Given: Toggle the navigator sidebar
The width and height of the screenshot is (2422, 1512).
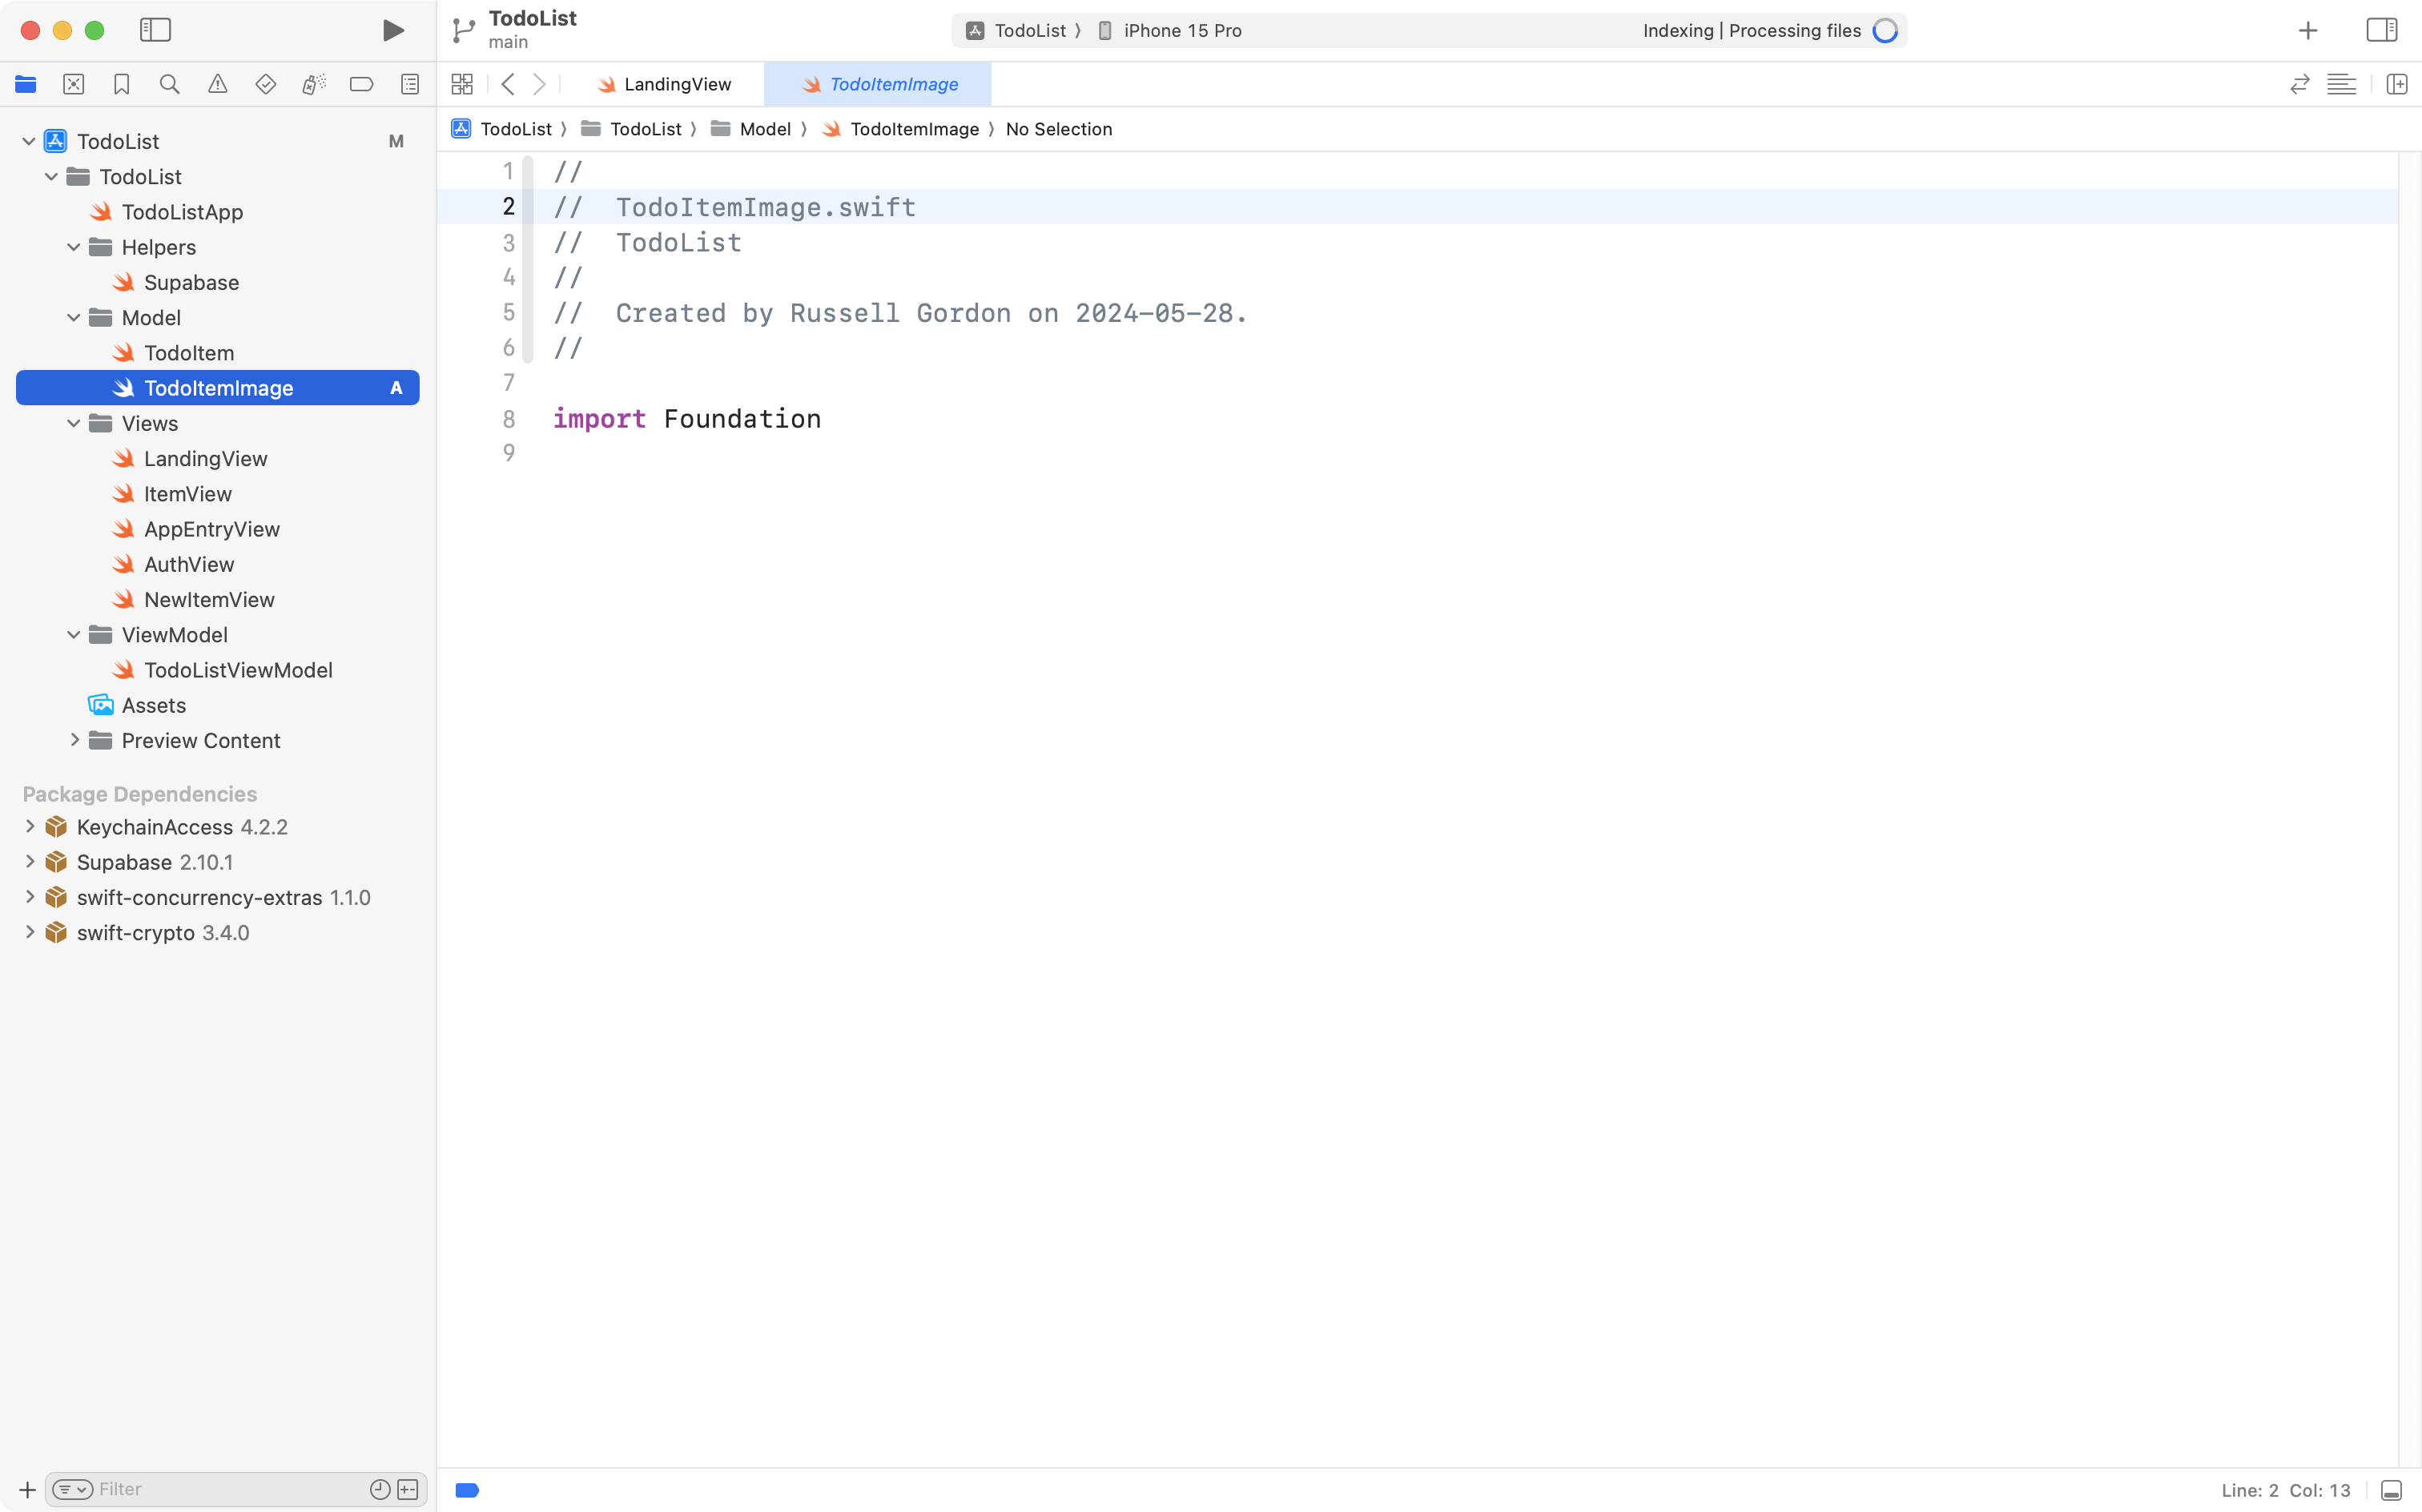Looking at the screenshot, I should pyautogui.click(x=156, y=30).
